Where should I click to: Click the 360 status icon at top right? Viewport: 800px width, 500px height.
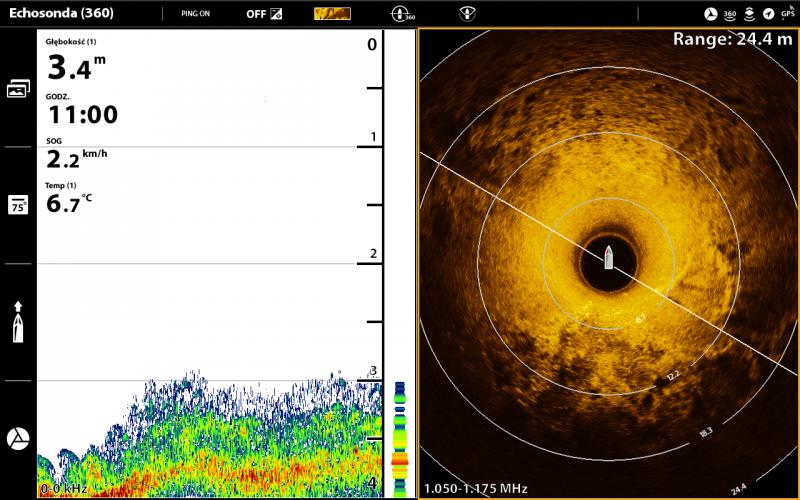730,14
